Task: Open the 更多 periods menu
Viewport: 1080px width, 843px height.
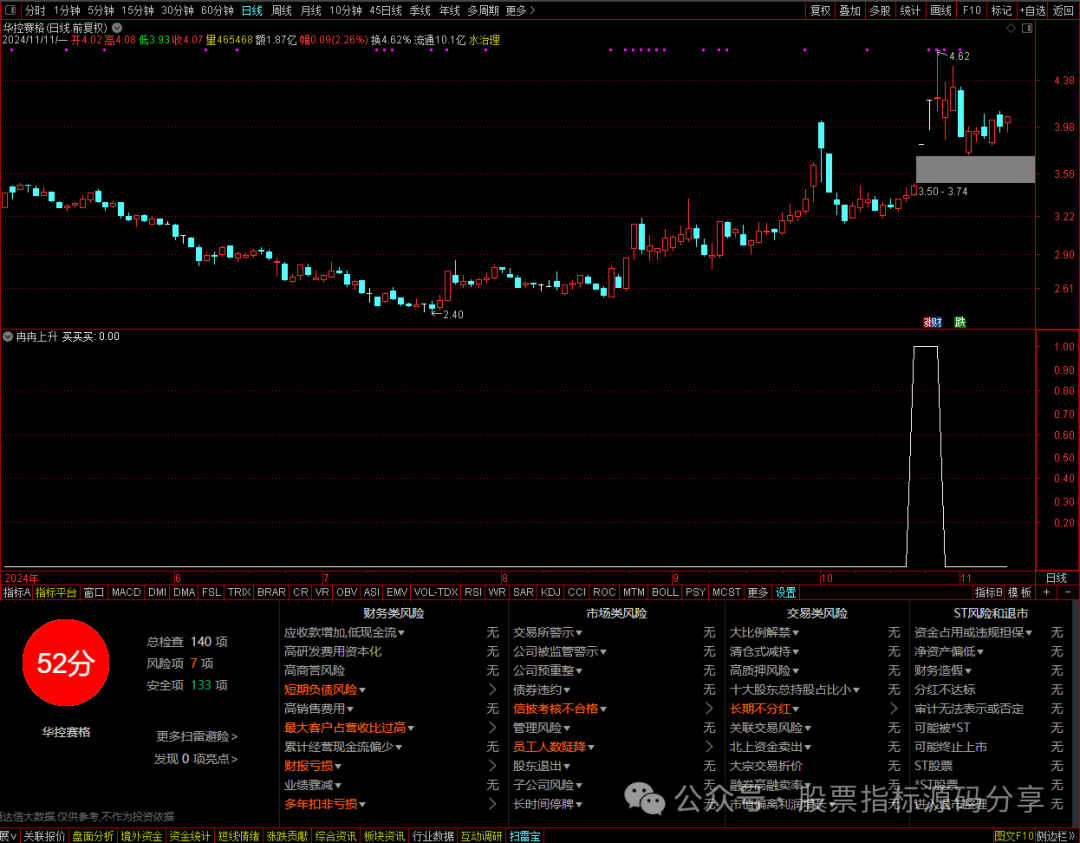Action: coord(519,10)
